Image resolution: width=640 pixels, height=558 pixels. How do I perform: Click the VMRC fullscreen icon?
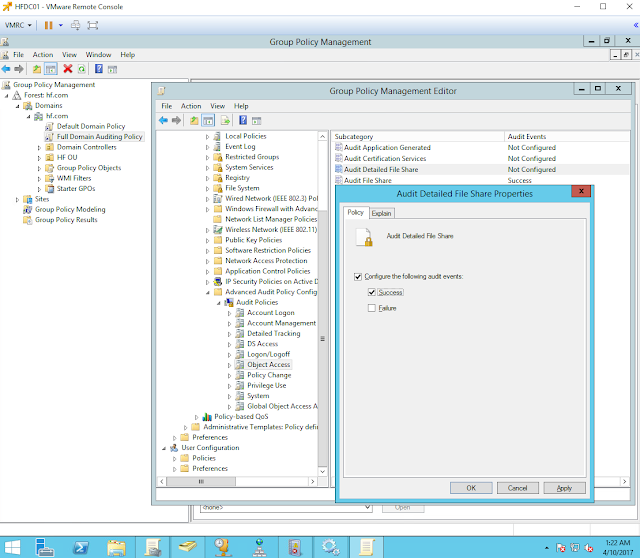click(x=93, y=25)
